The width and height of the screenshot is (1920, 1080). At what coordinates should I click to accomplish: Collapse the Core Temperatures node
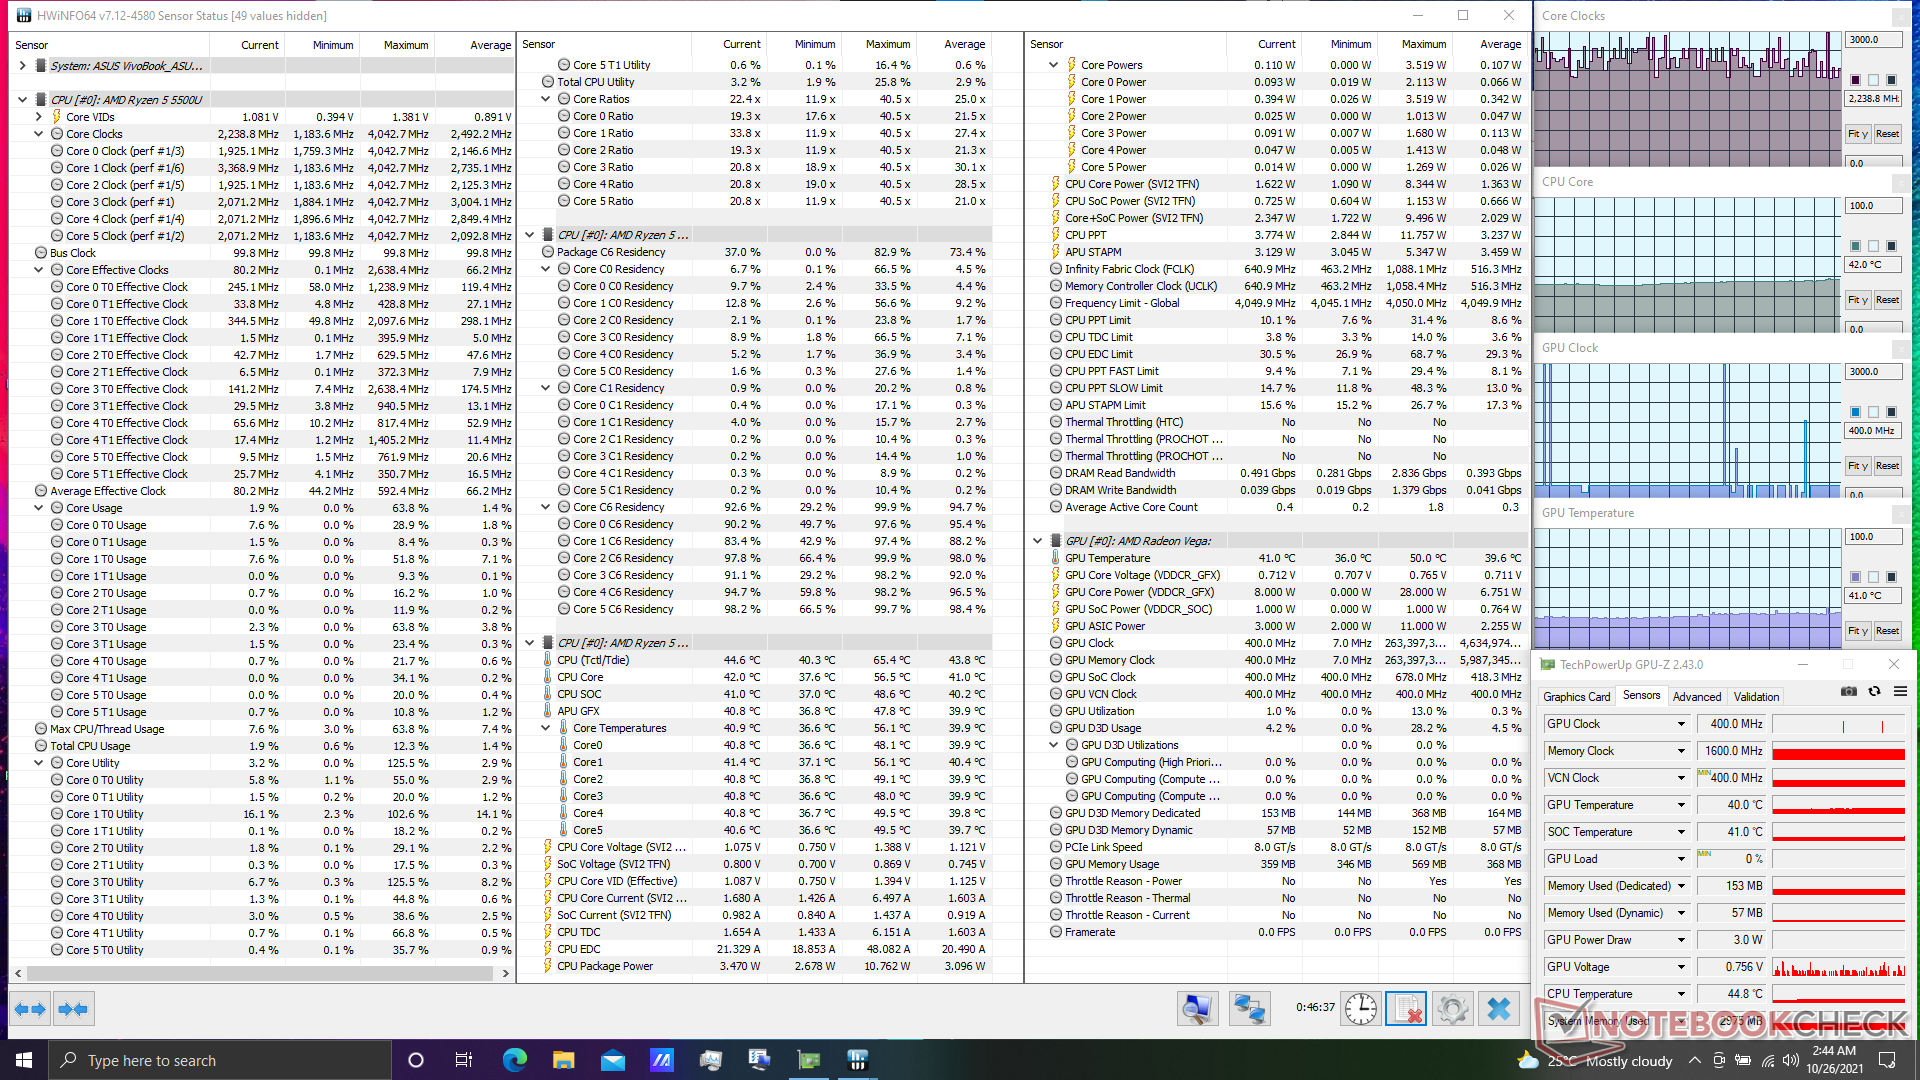pyautogui.click(x=546, y=728)
